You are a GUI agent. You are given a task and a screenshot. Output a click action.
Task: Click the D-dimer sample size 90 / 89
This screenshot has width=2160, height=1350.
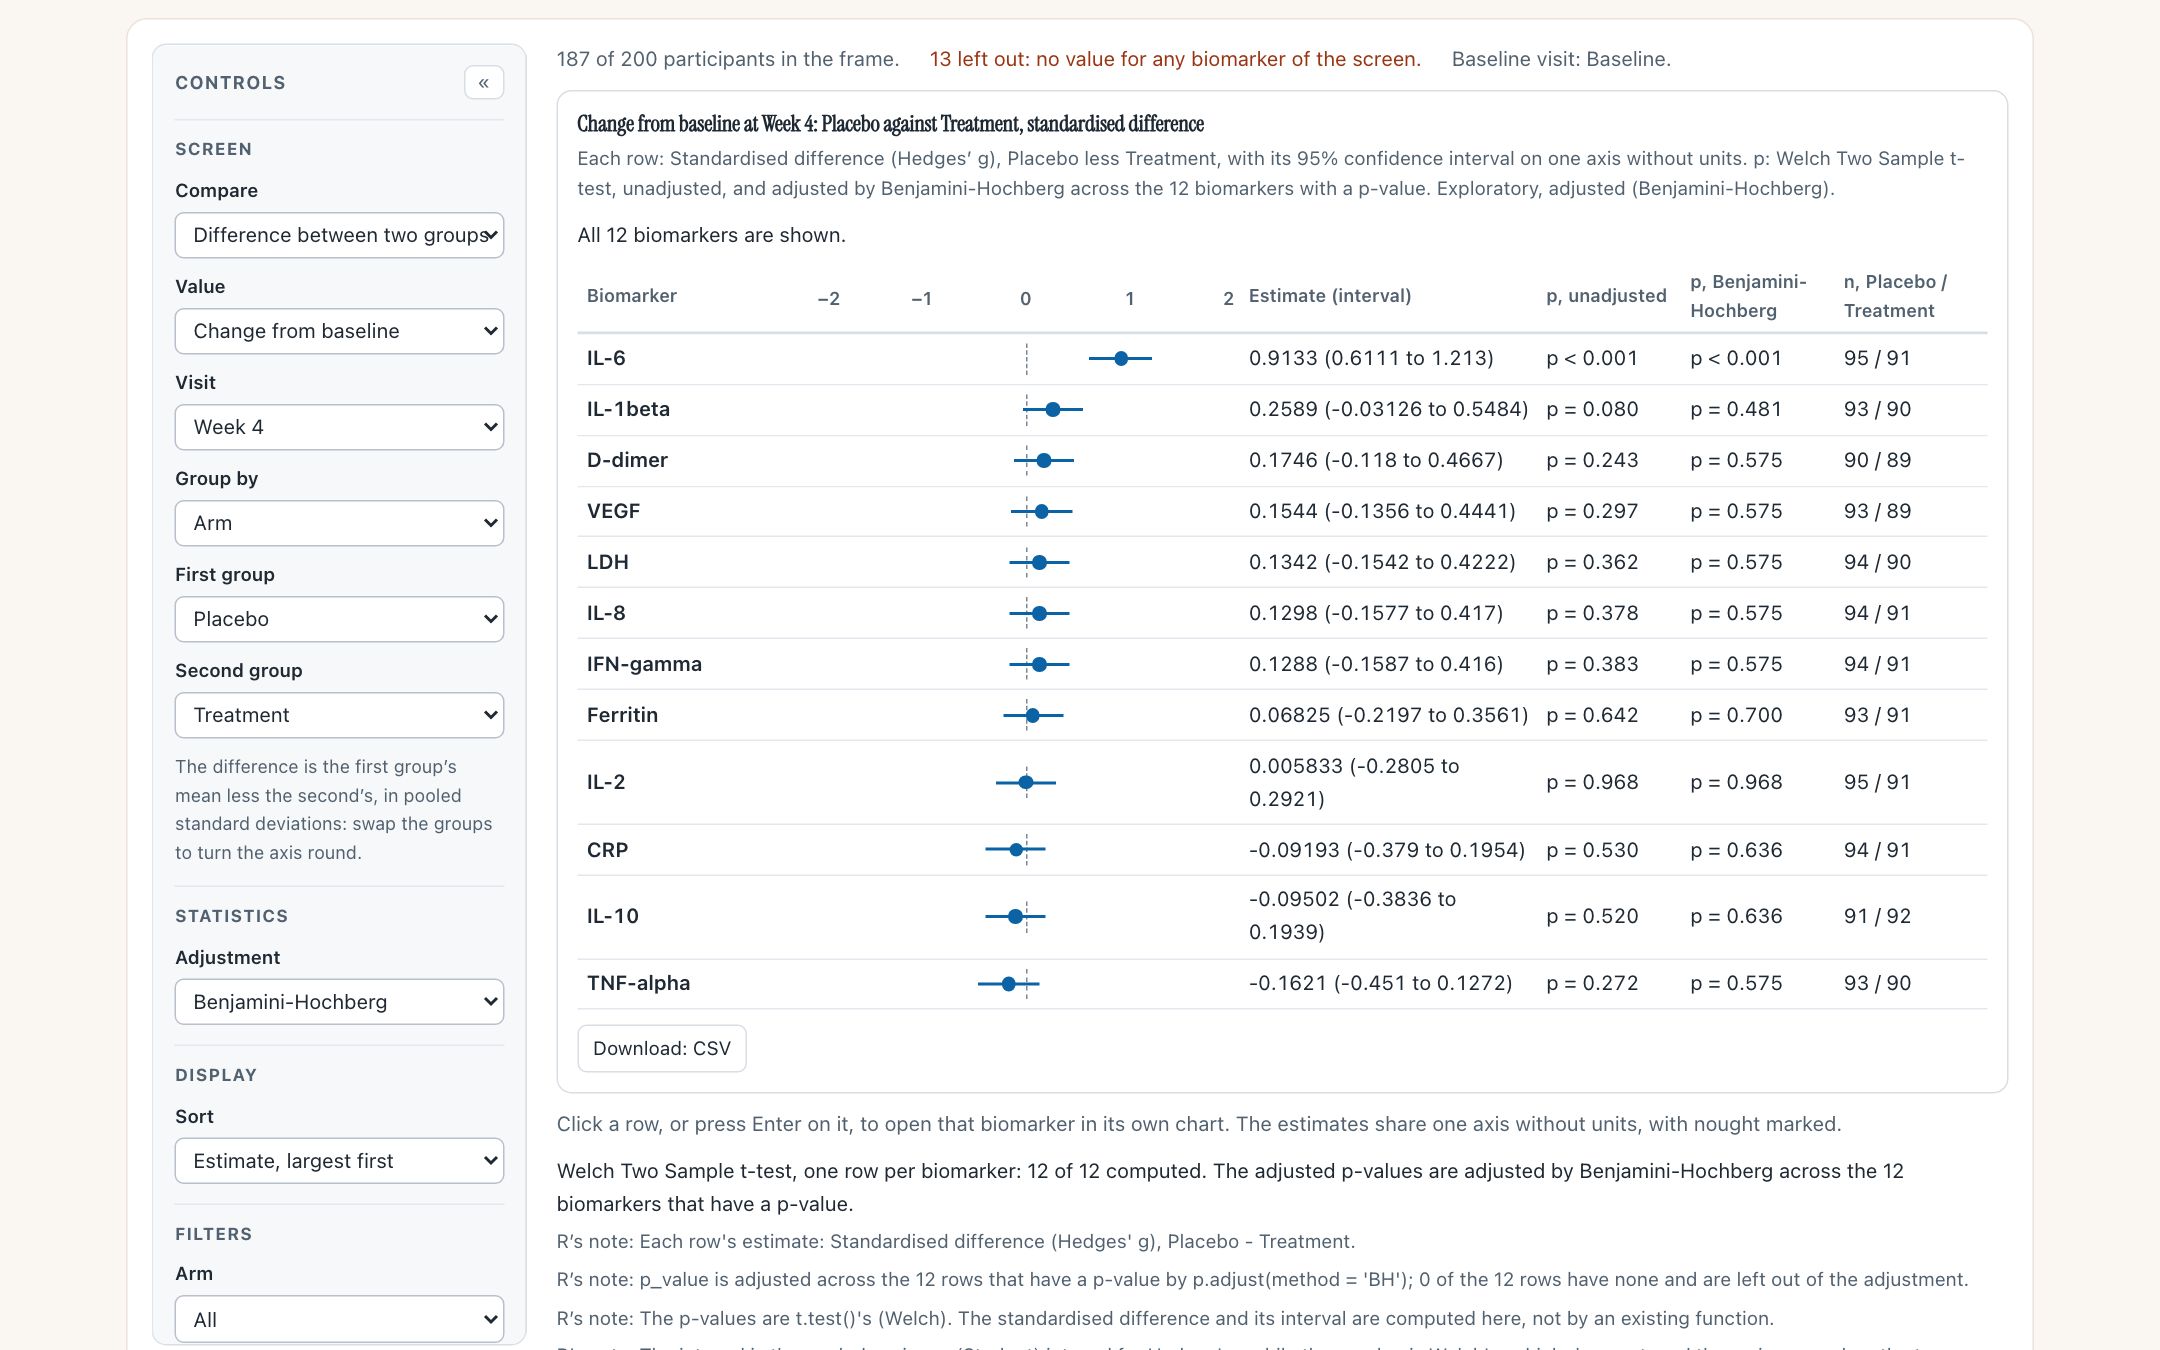coord(1877,460)
